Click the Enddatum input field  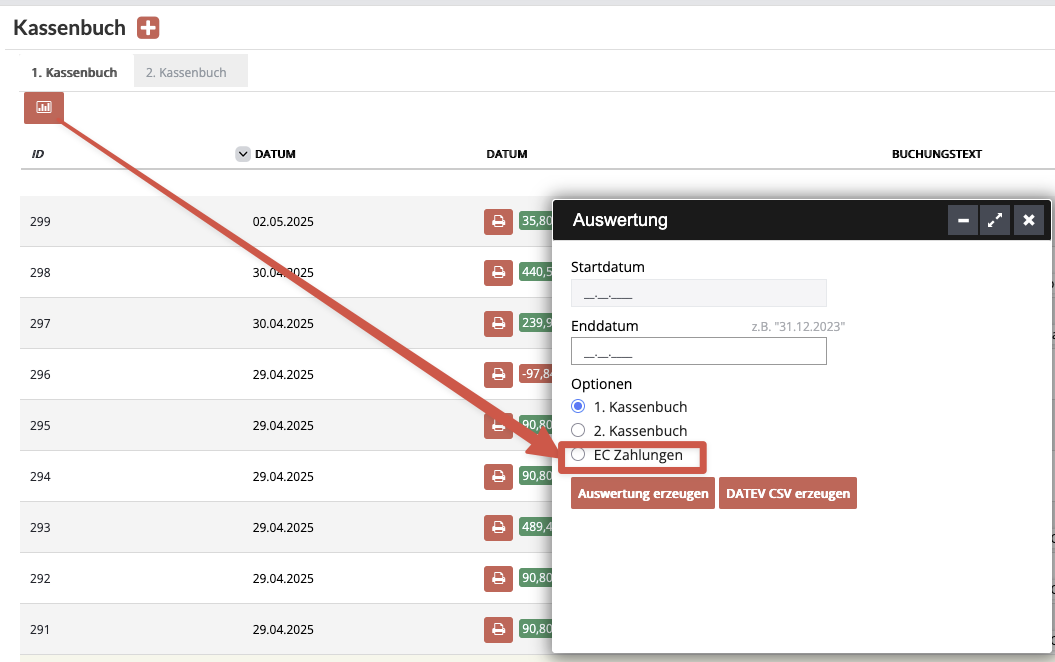point(697,350)
